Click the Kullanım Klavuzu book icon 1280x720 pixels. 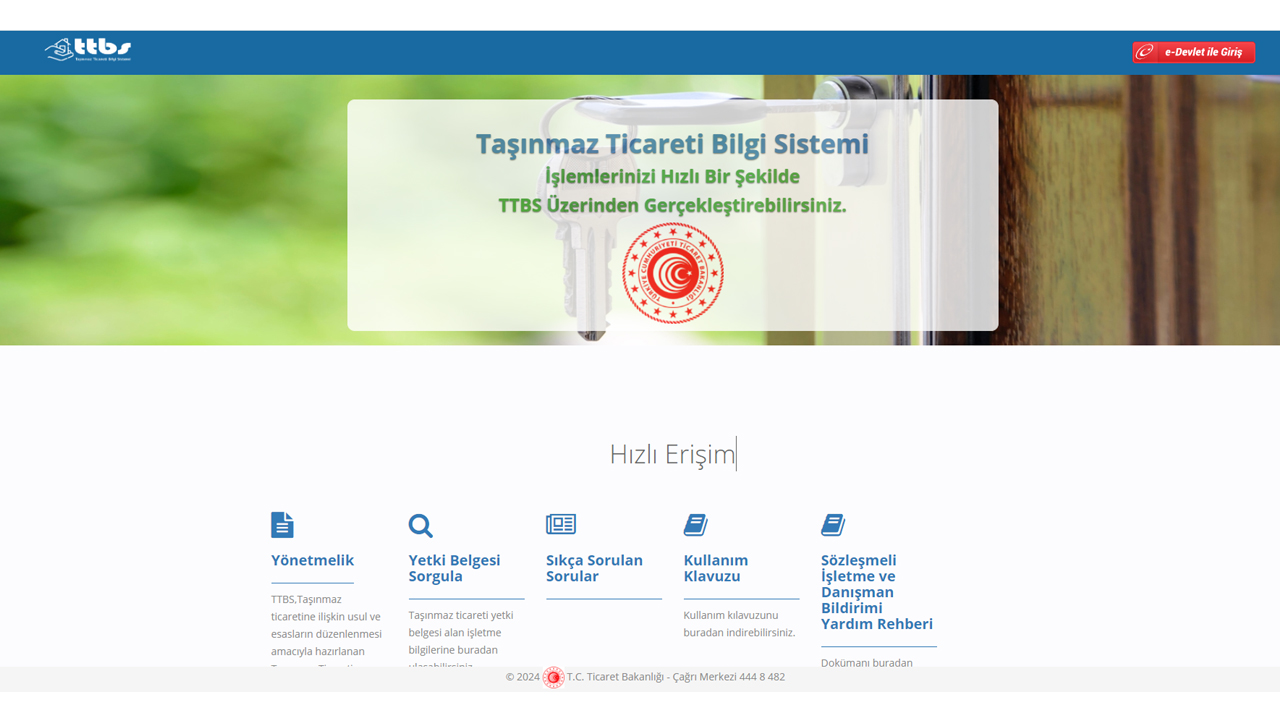click(695, 524)
